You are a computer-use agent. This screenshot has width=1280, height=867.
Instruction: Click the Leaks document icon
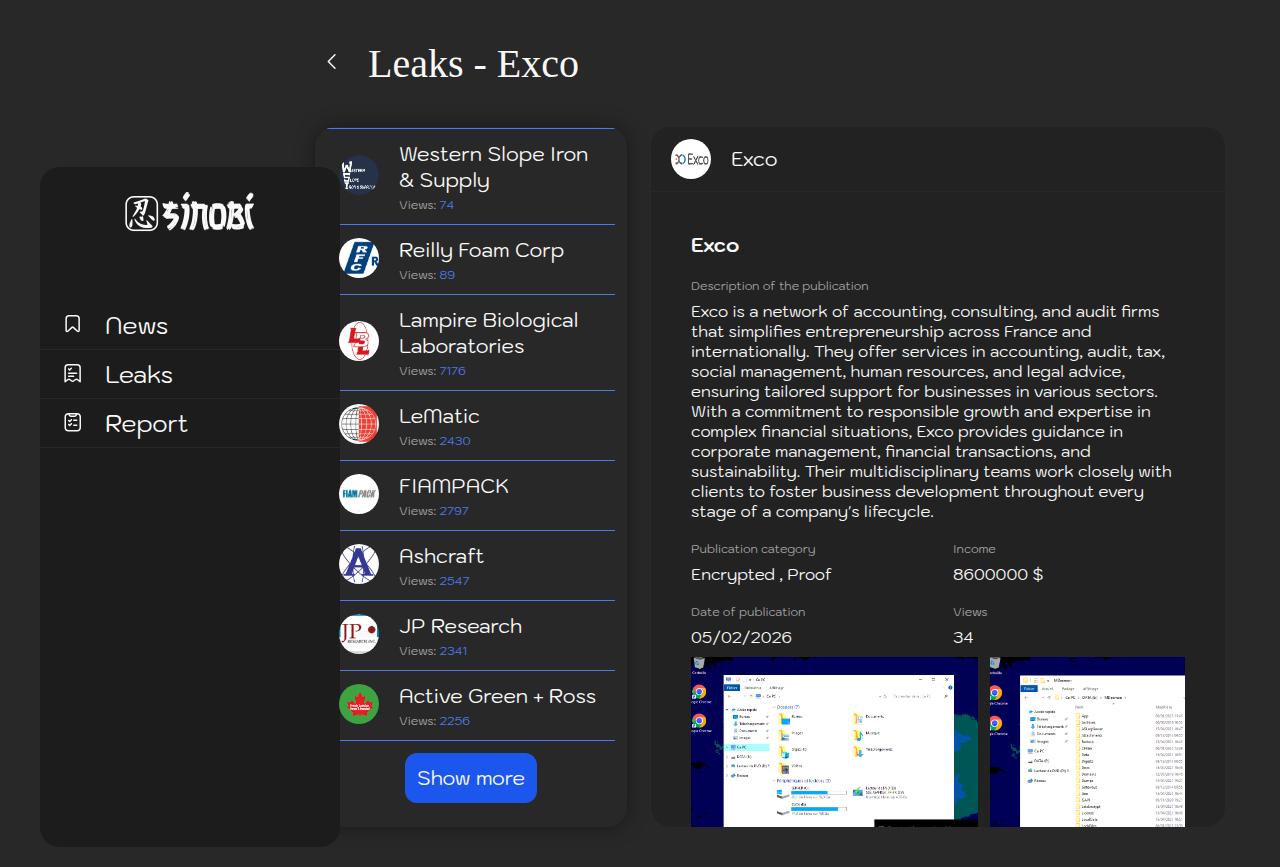pyautogui.click(x=73, y=374)
